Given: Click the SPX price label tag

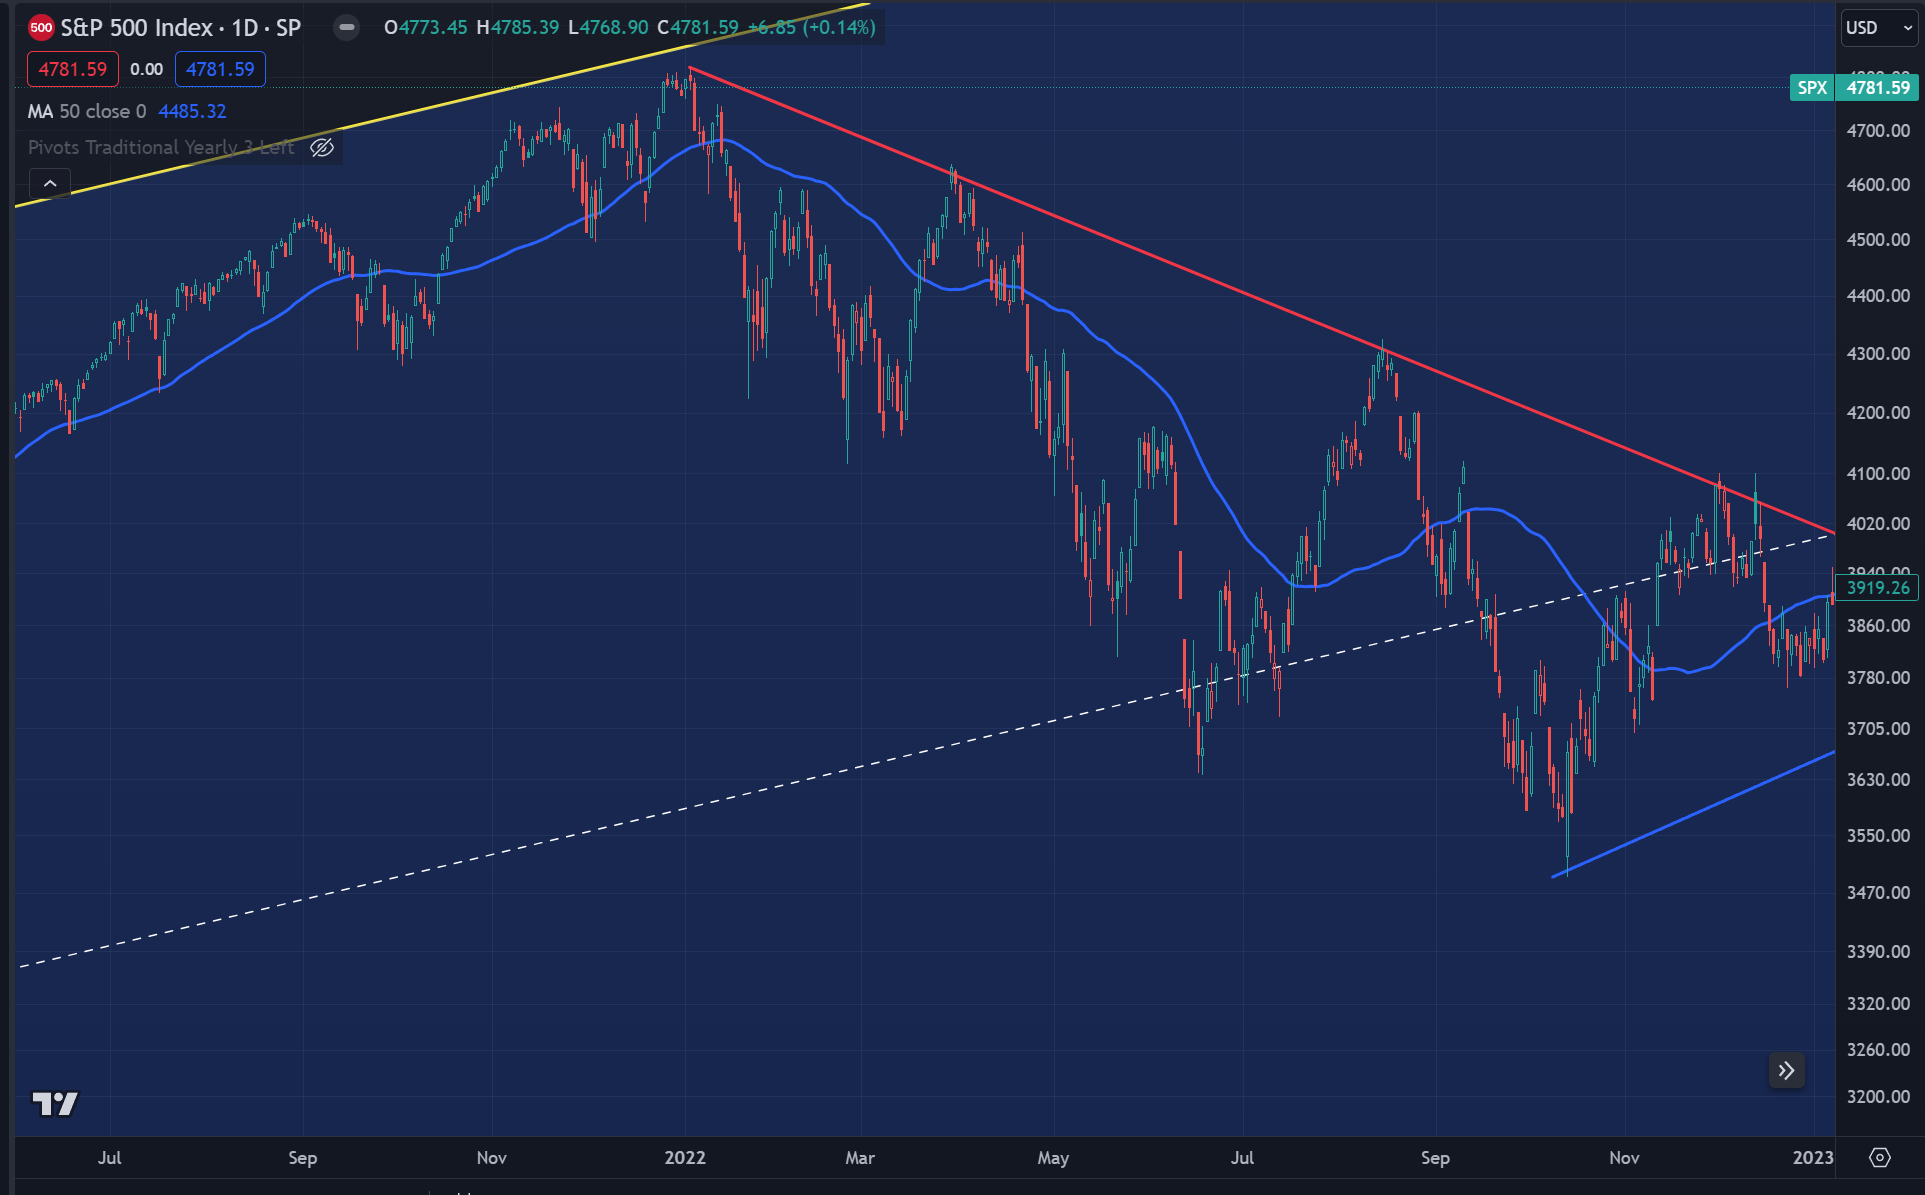Looking at the screenshot, I should click(1812, 88).
